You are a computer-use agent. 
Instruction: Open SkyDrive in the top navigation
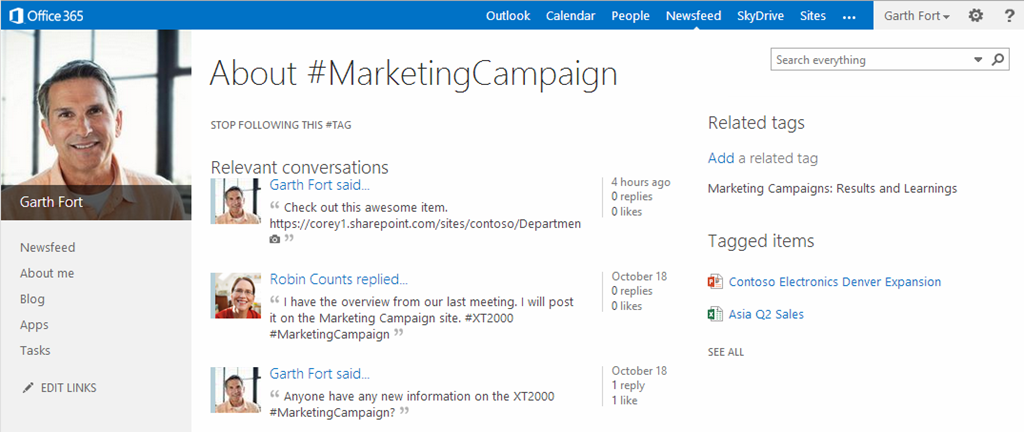tap(760, 16)
